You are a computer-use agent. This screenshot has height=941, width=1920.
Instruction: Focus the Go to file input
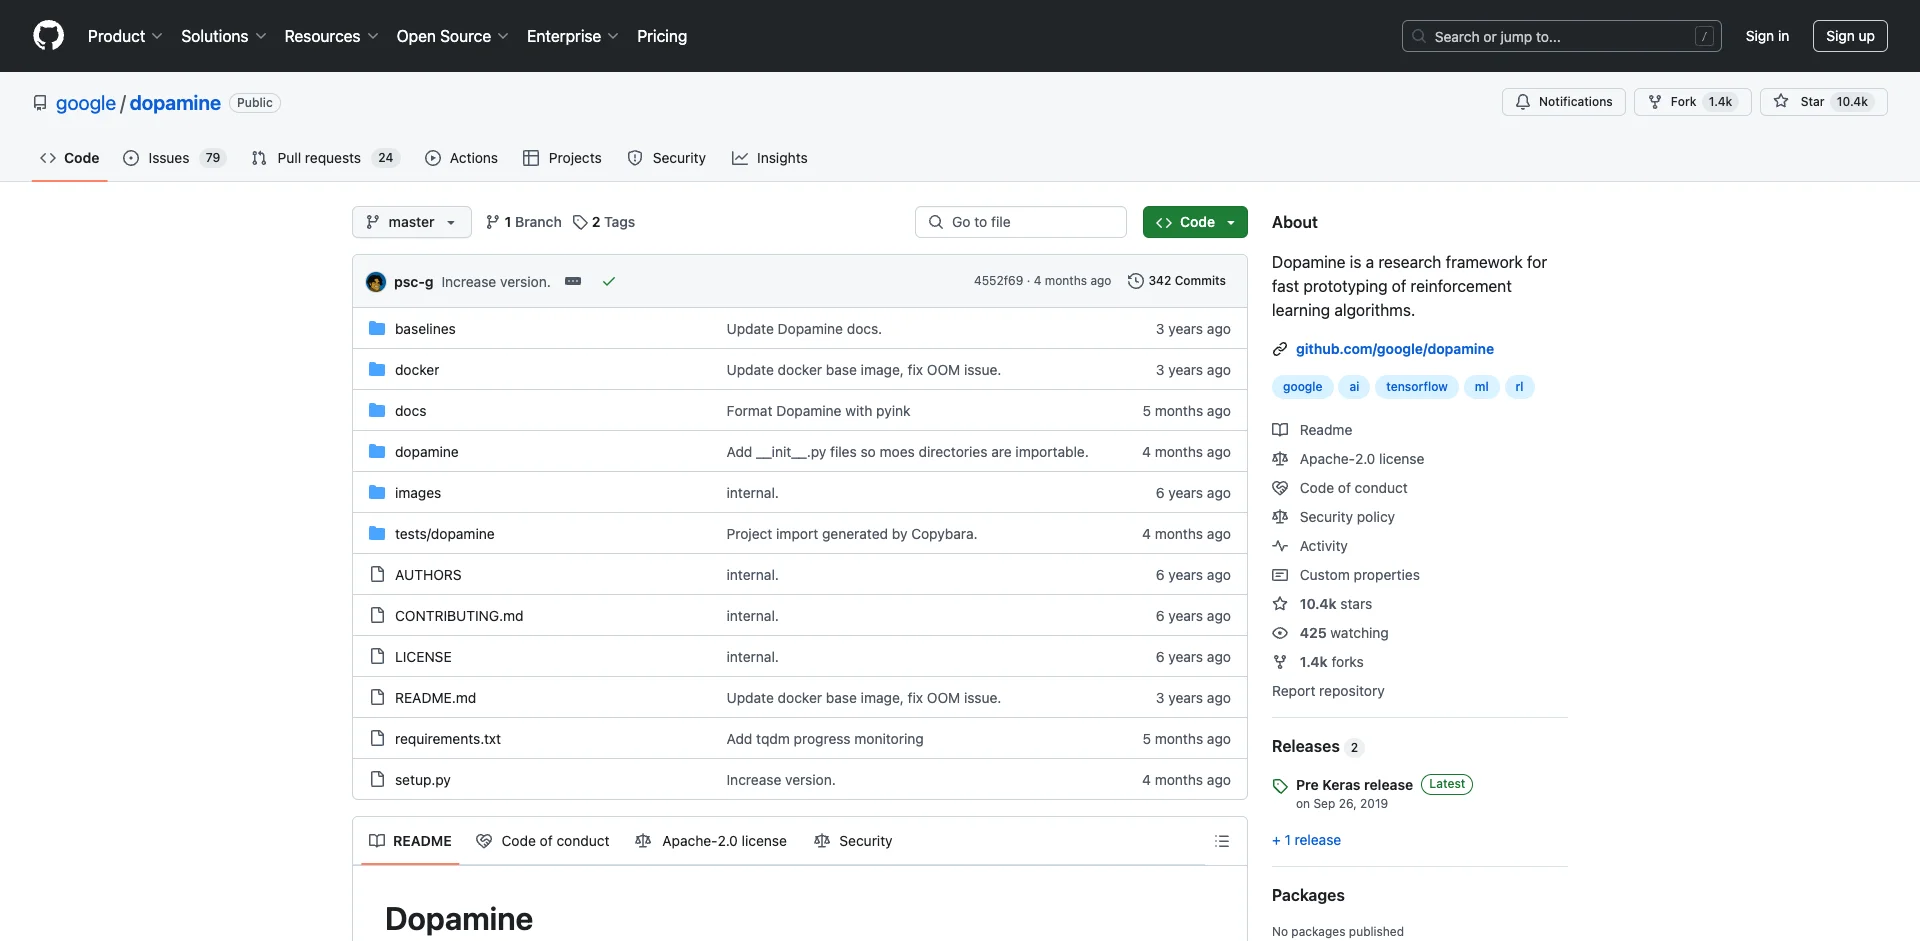1020,222
